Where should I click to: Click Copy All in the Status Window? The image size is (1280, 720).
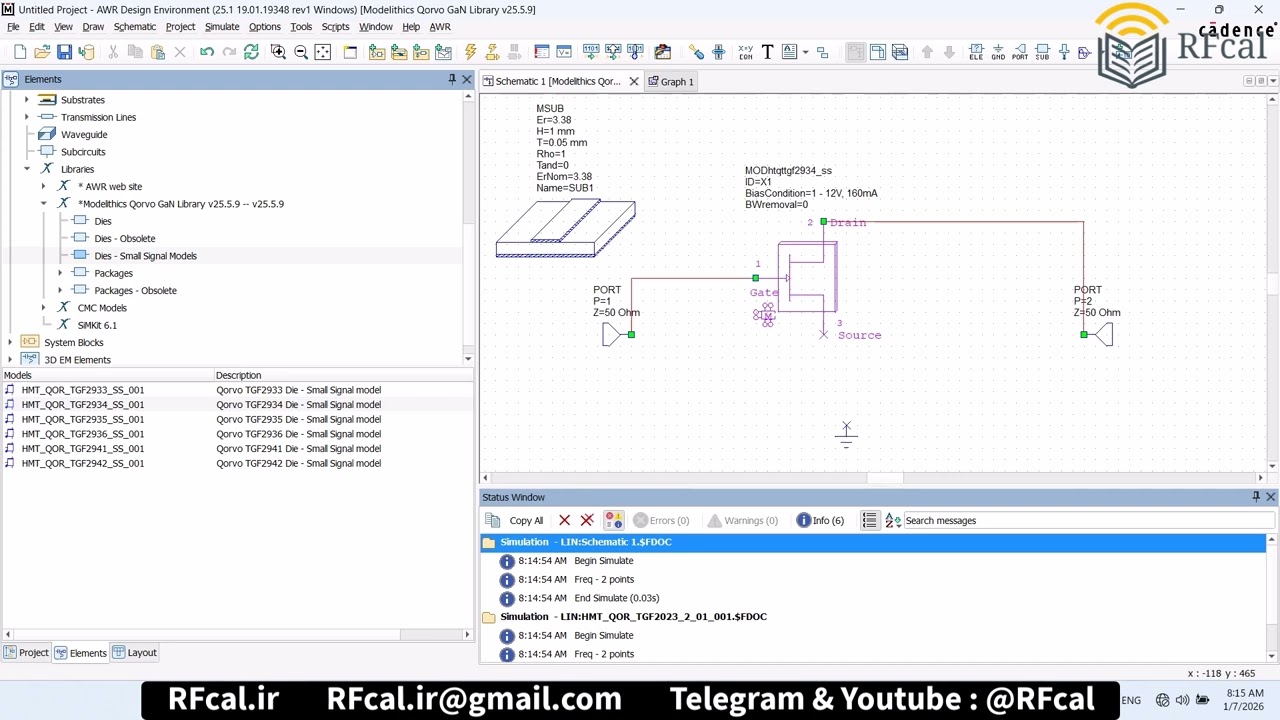coord(516,520)
